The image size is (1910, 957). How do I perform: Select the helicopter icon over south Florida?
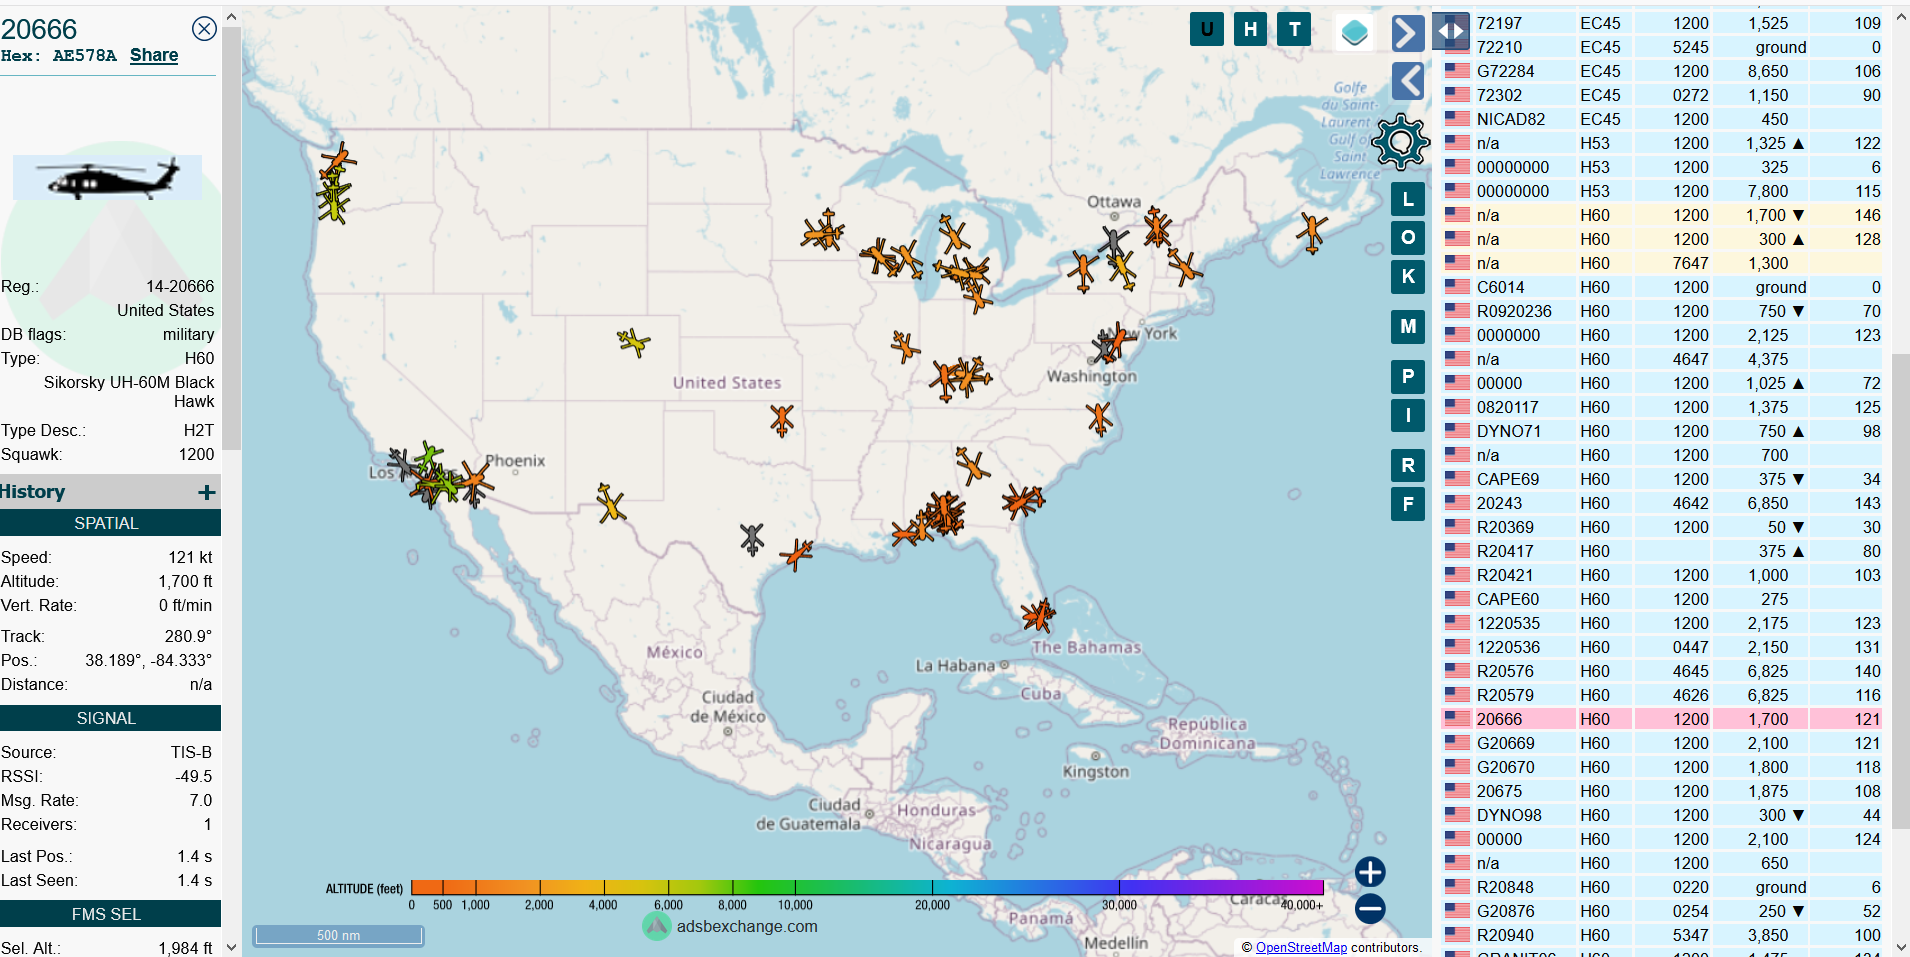tap(1039, 614)
